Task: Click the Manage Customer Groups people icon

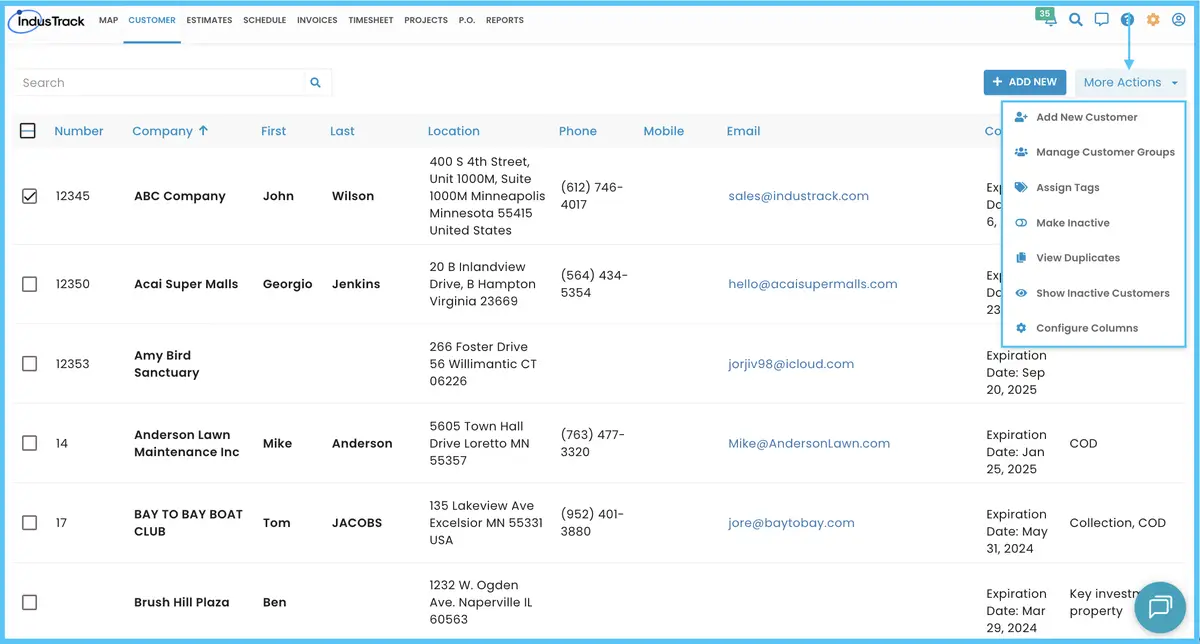Action: (x=1021, y=152)
